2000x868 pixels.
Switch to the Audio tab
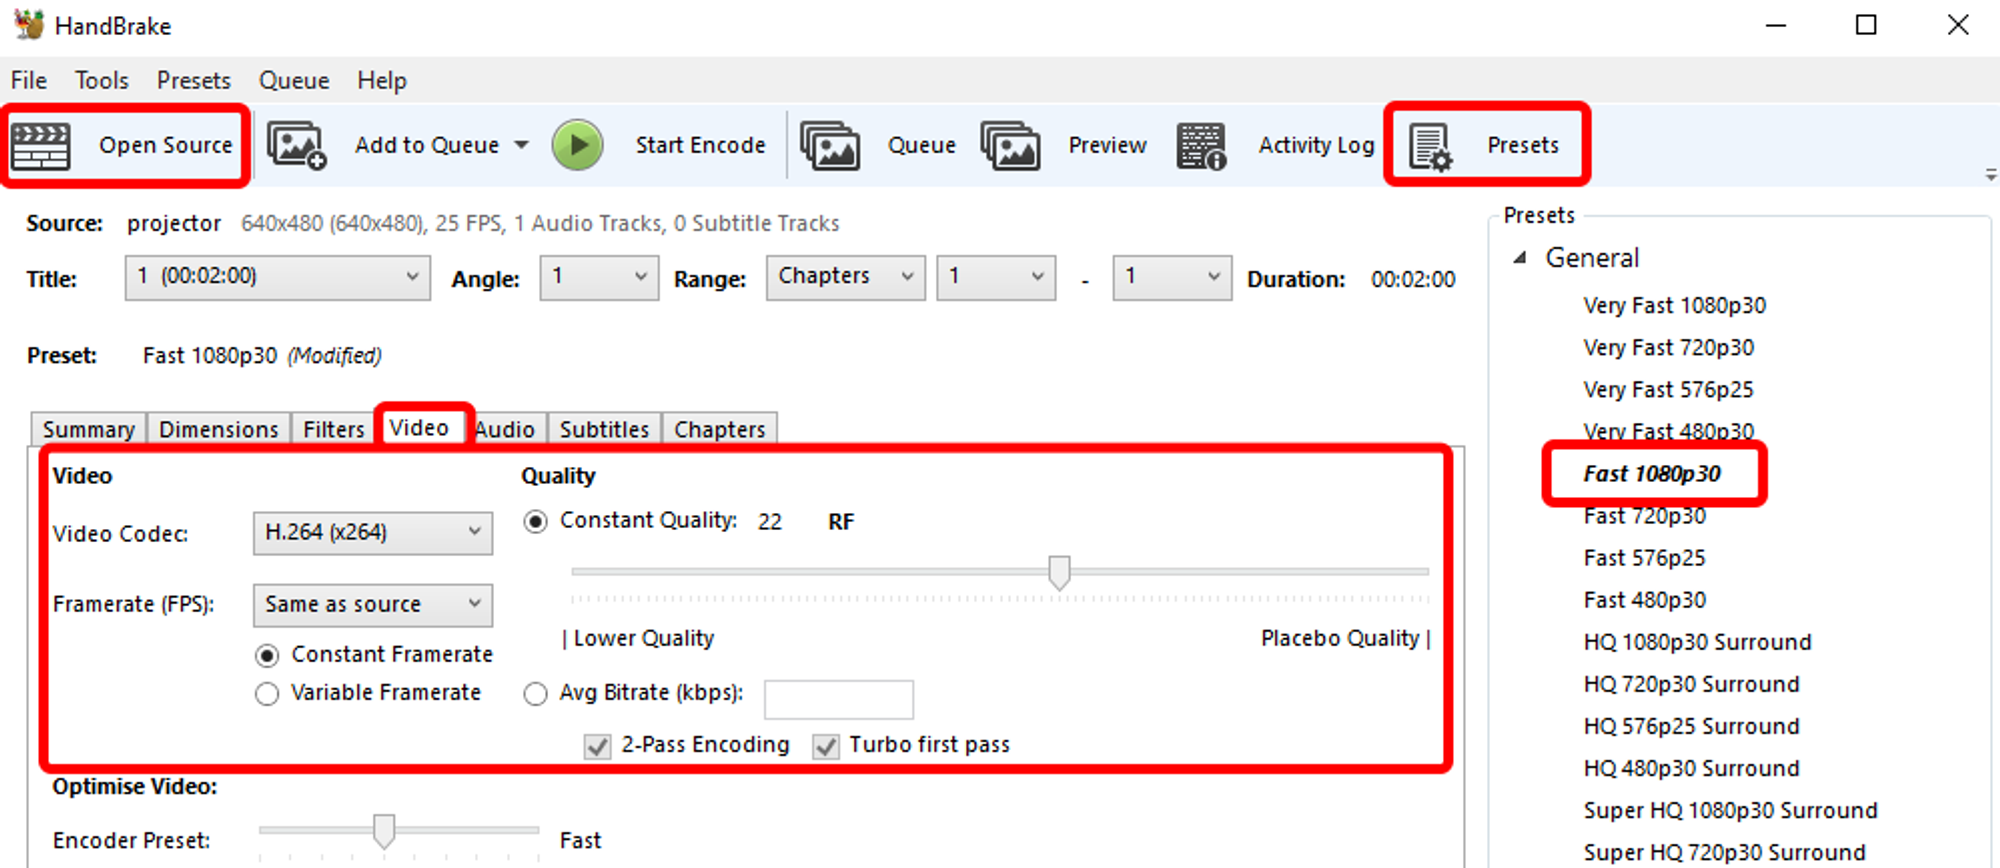coord(506,428)
